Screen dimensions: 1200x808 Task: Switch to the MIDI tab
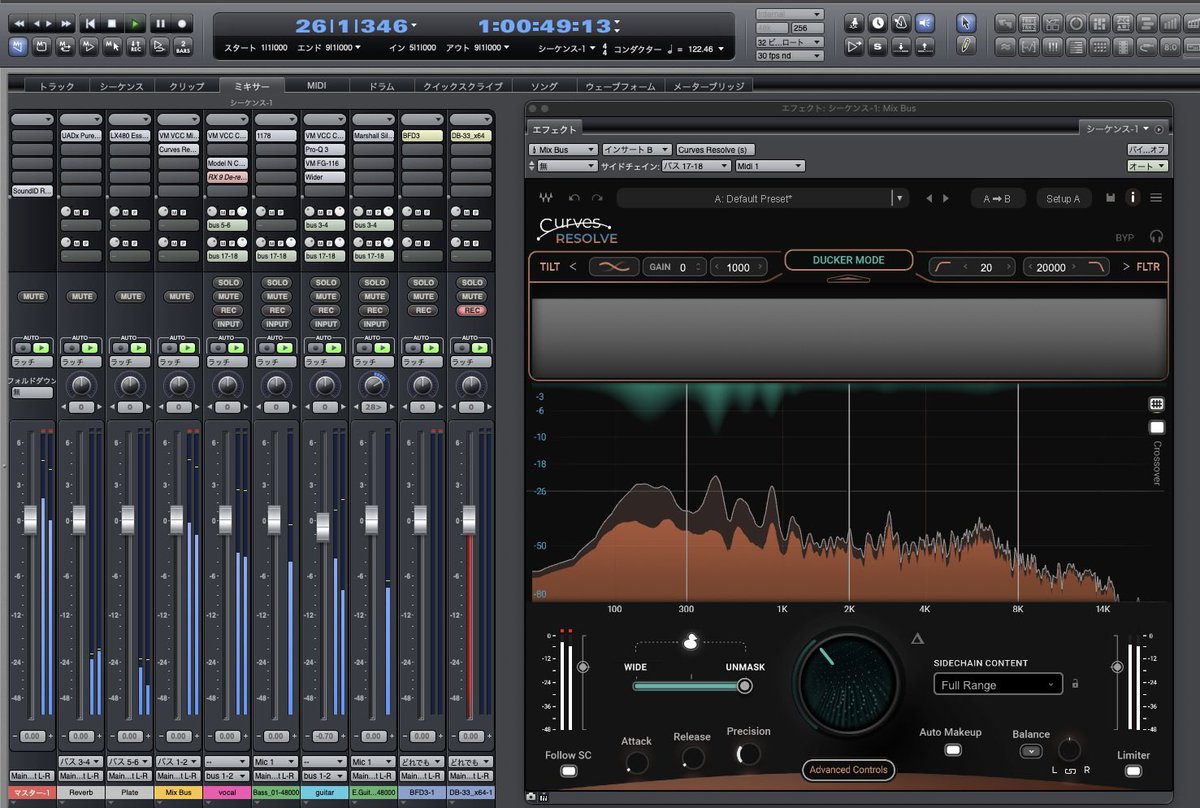click(317, 86)
